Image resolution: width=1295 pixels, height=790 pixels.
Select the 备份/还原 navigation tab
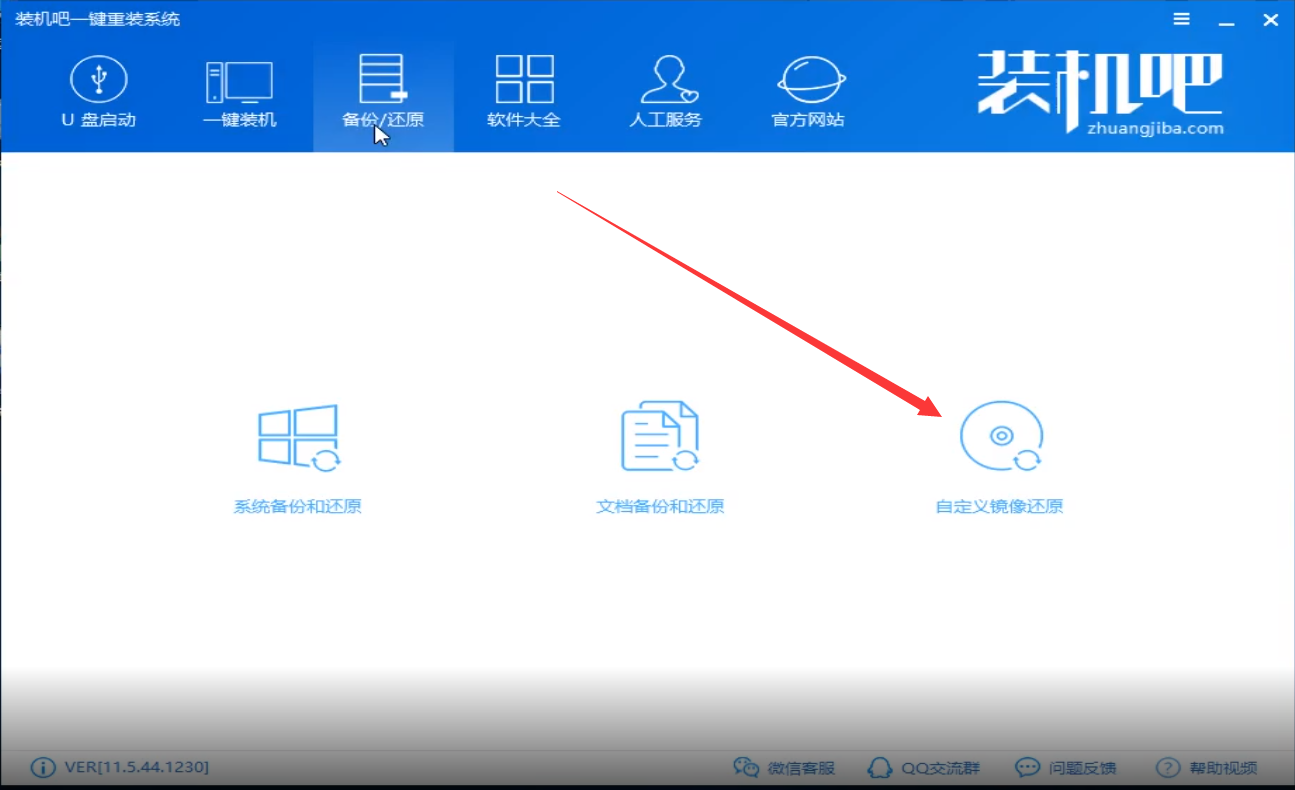click(x=383, y=93)
